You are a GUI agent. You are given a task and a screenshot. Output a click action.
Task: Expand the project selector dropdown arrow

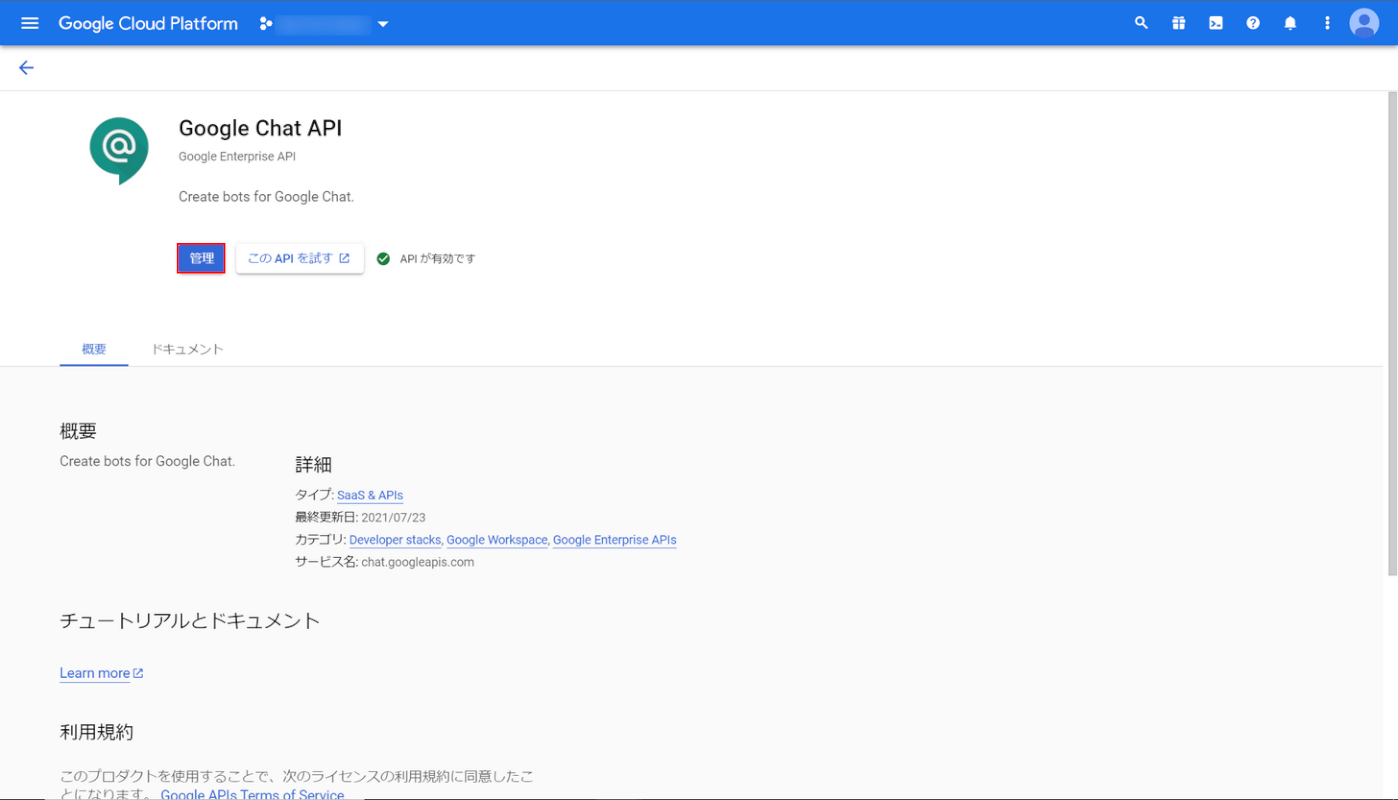(x=383, y=24)
